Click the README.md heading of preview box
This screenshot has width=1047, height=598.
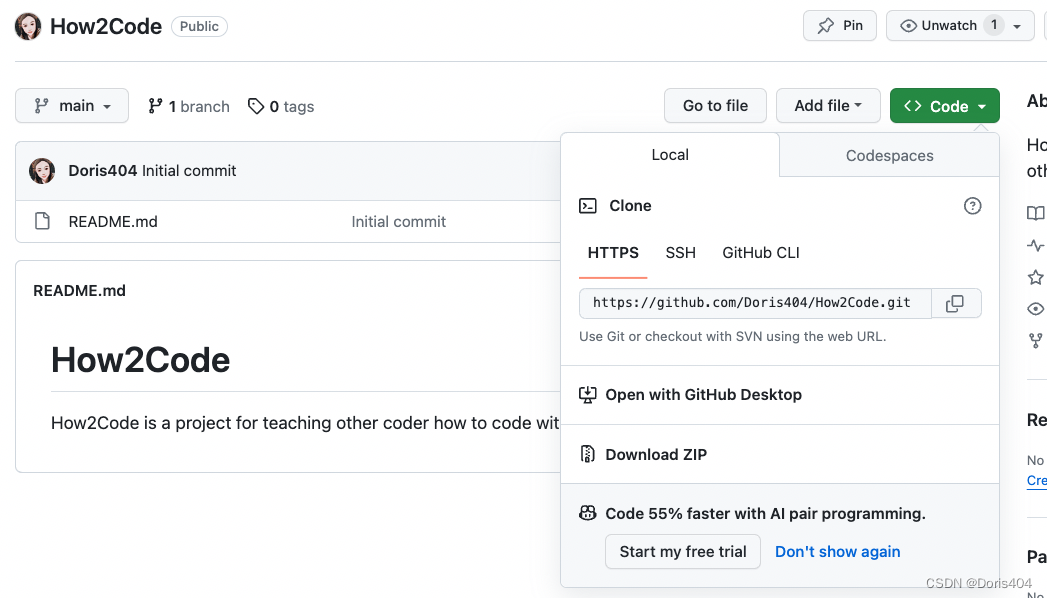[x=79, y=290]
